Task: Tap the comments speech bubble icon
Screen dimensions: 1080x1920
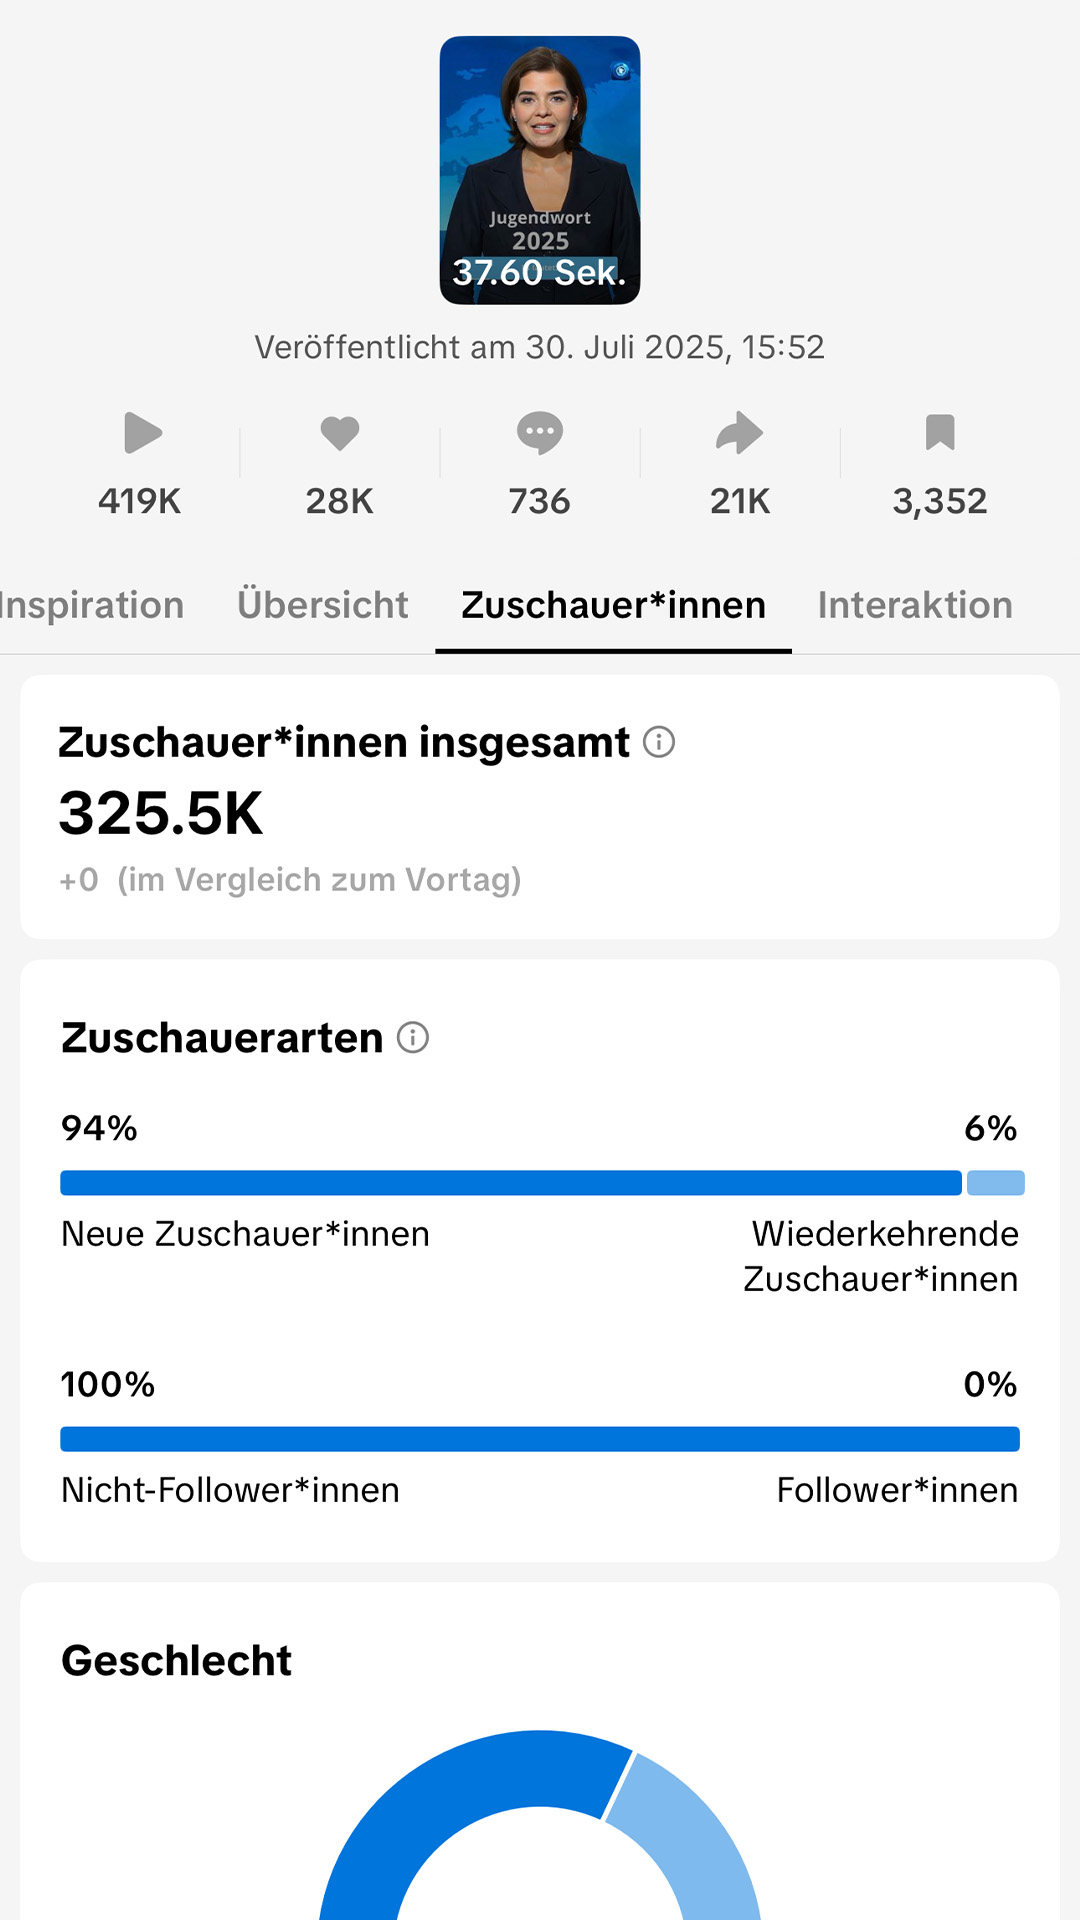Action: (x=540, y=433)
